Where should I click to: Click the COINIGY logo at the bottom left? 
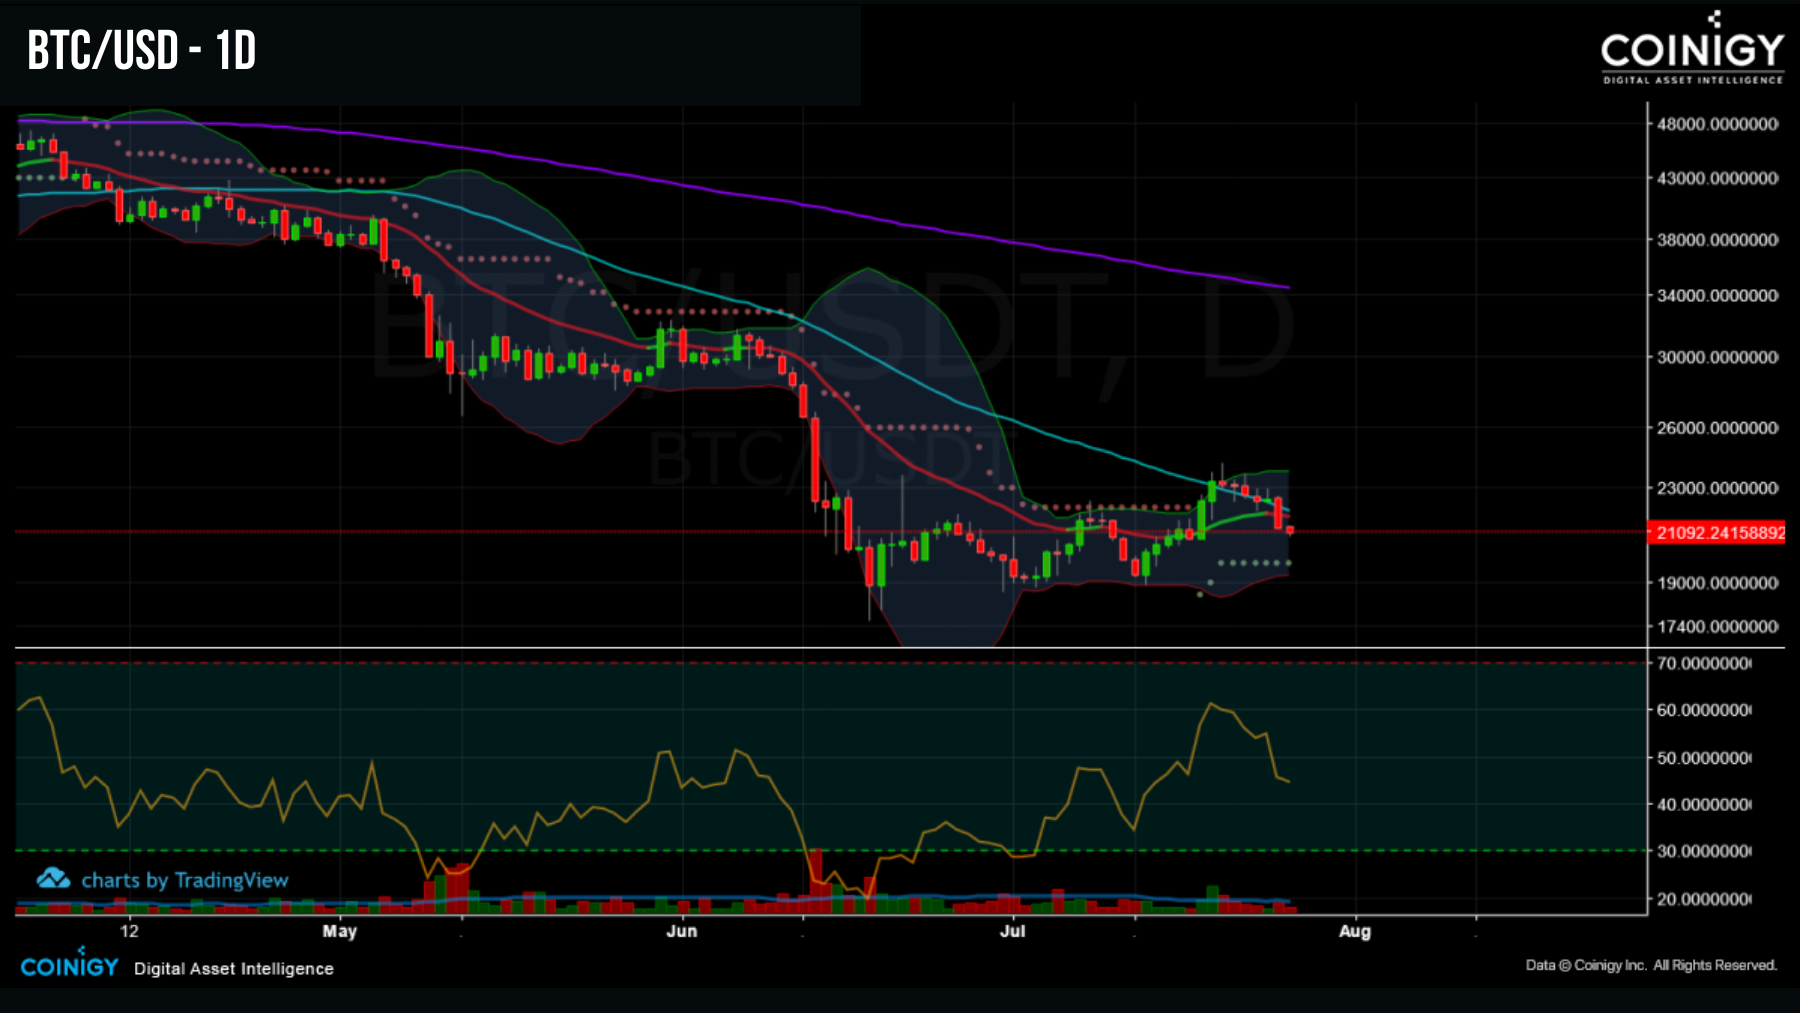pyautogui.click(x=70, y=967)
